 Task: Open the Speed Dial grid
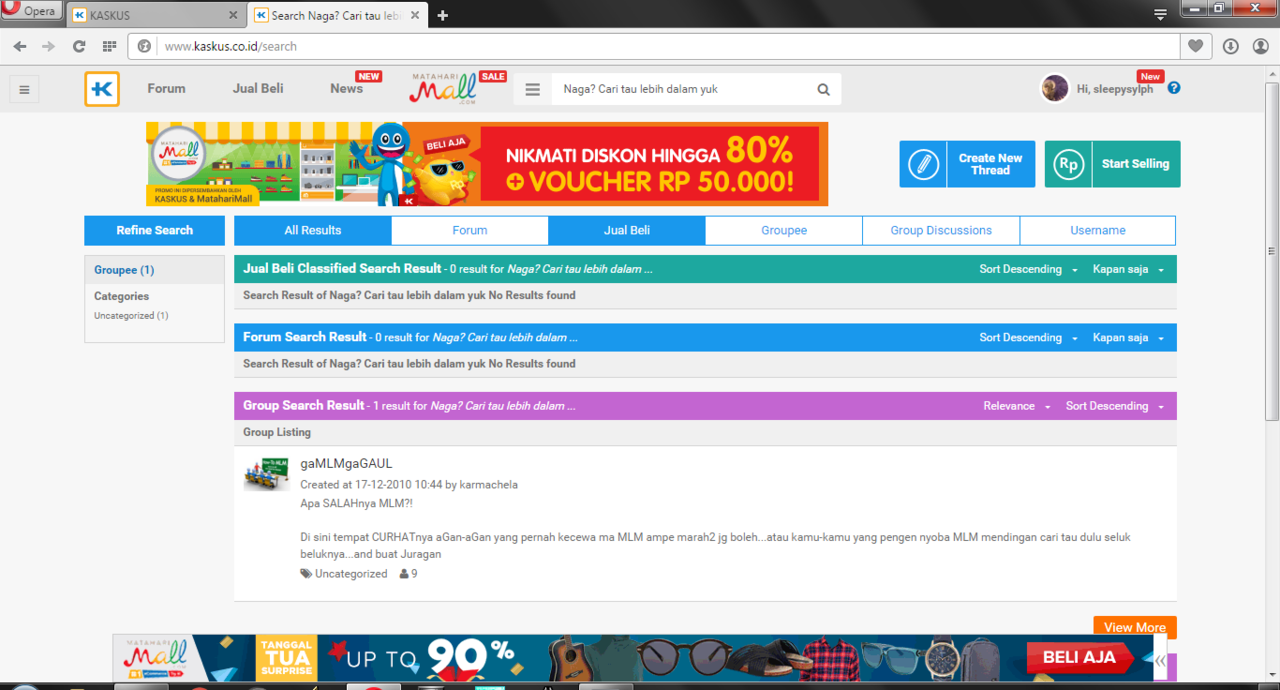pyautogui.click(x=109, y=46)
